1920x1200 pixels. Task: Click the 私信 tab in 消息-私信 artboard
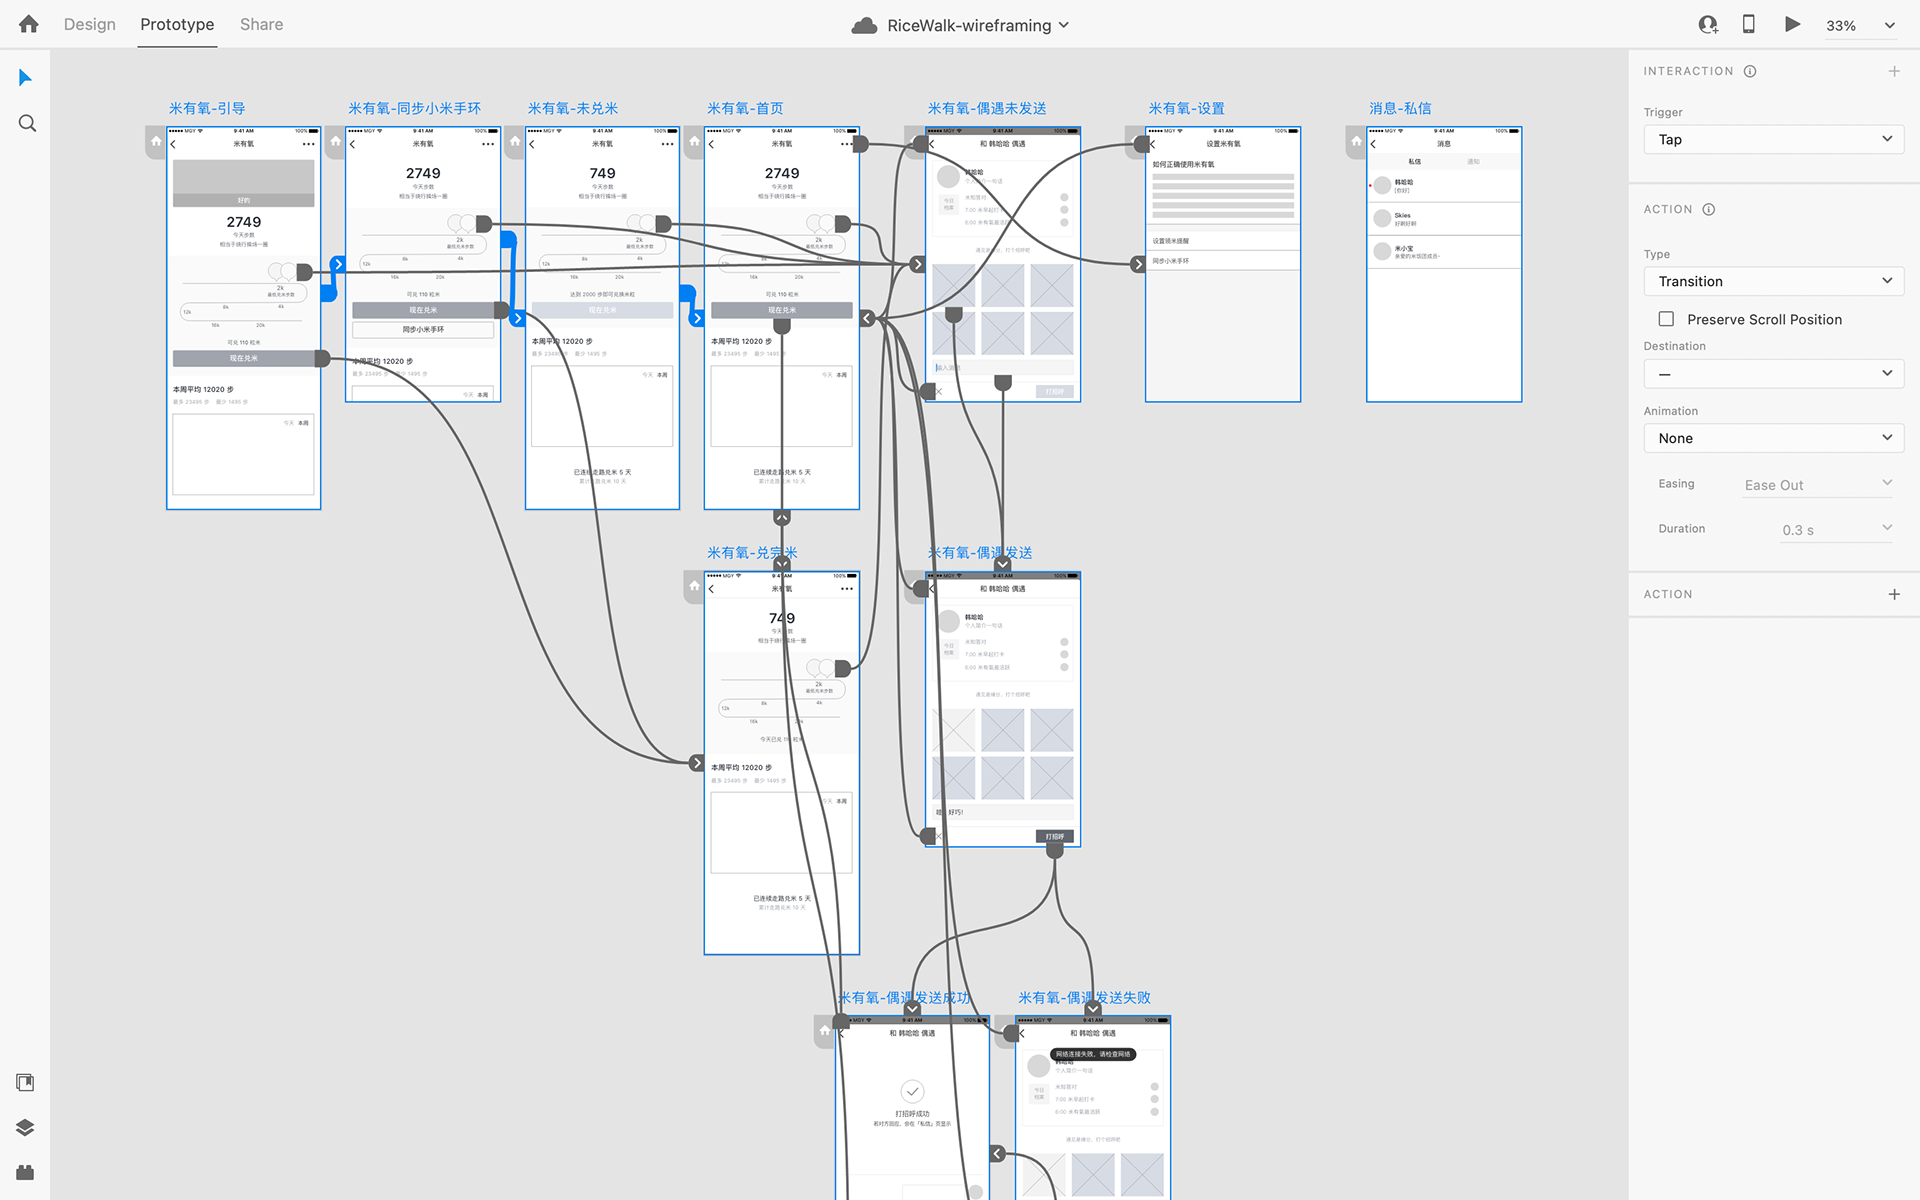(x=1414, y=161)
